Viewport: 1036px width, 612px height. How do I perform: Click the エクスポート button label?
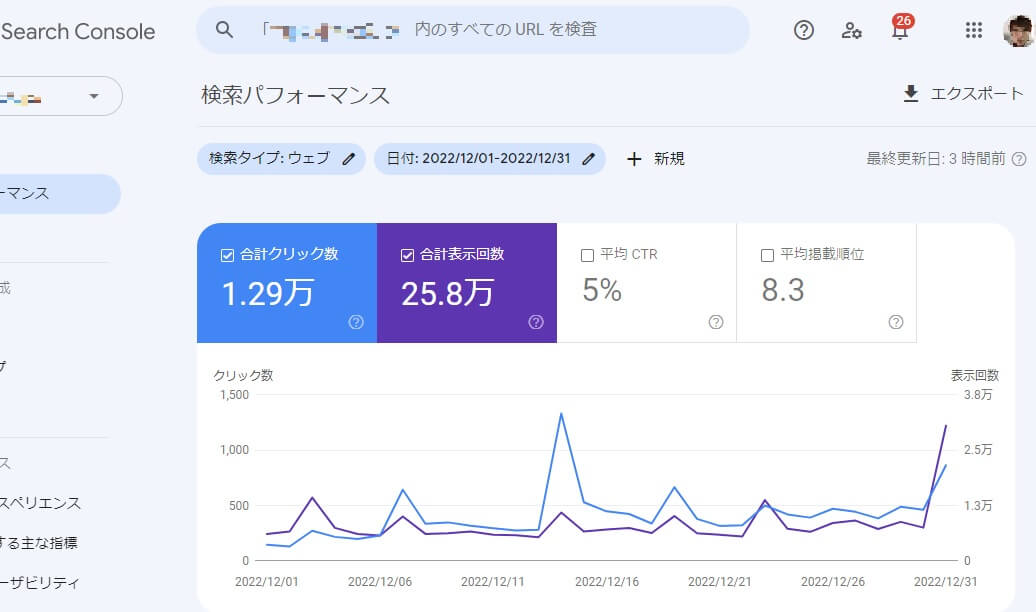[977, 94]
